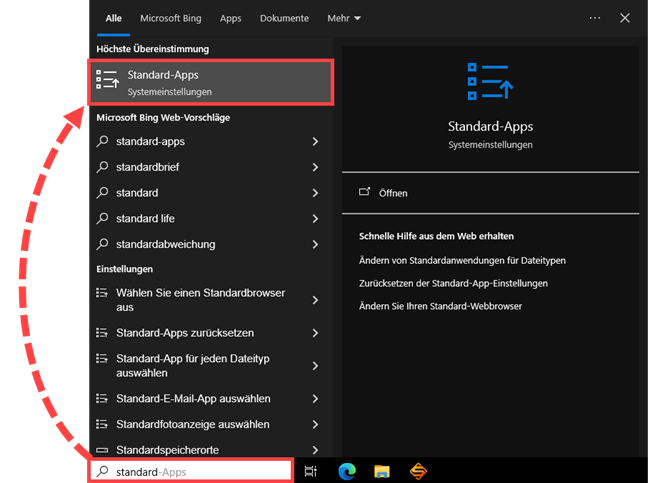
Task: Launch Microsoft Edge from the taskbar
Action: pyautogui.click(x=347, y=471)
